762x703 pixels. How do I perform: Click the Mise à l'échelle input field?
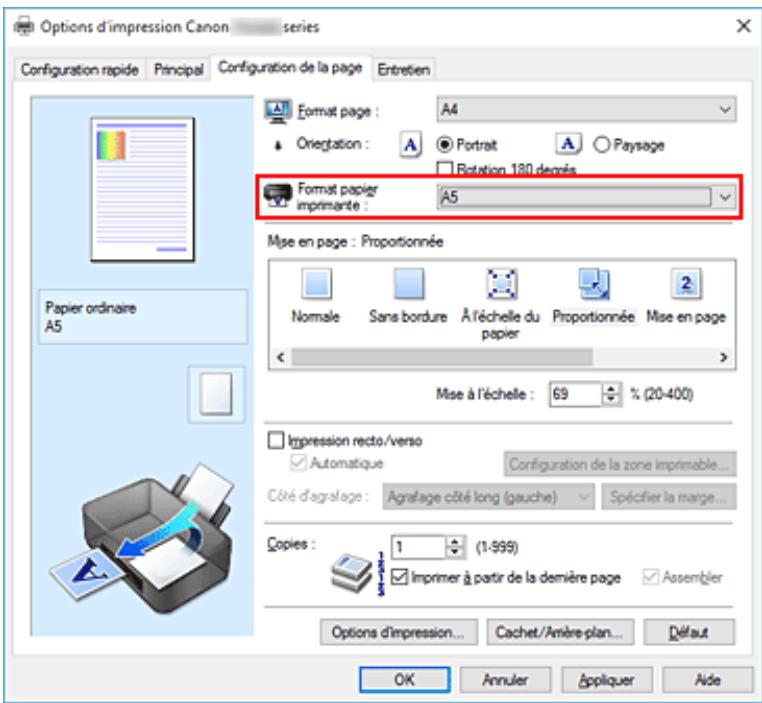pos(575,394)
